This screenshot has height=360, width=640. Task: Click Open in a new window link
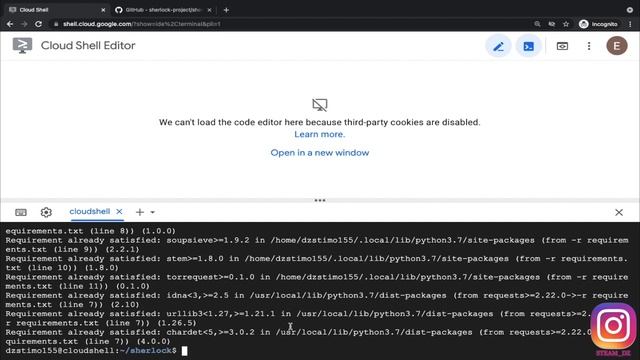(320, 153)
